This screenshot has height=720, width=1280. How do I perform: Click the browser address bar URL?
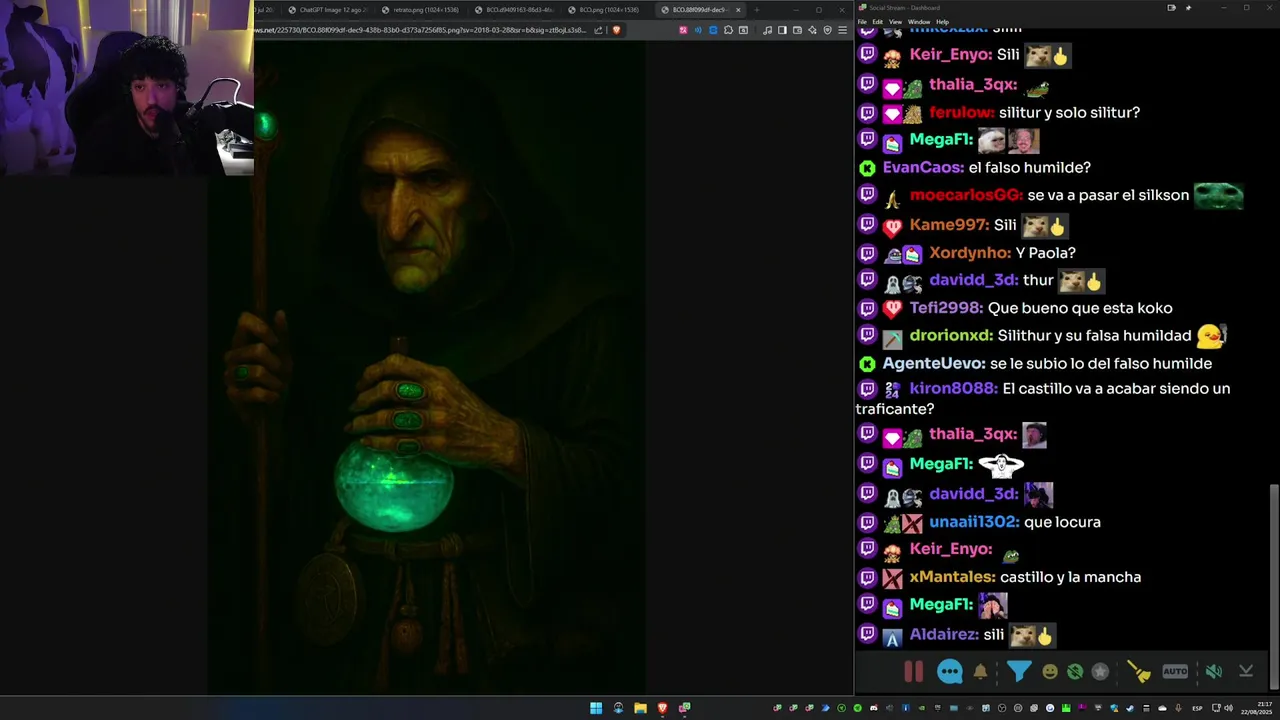(420, 30)
